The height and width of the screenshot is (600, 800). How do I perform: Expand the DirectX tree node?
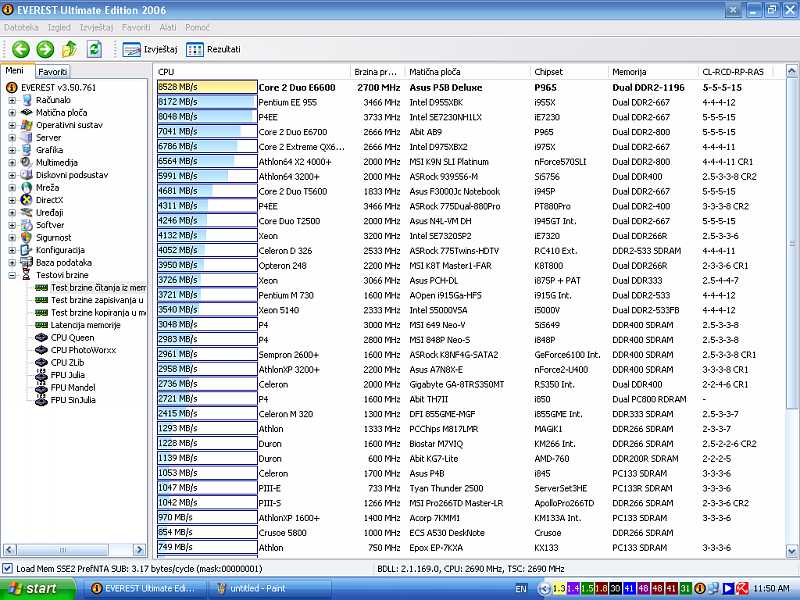12,200
